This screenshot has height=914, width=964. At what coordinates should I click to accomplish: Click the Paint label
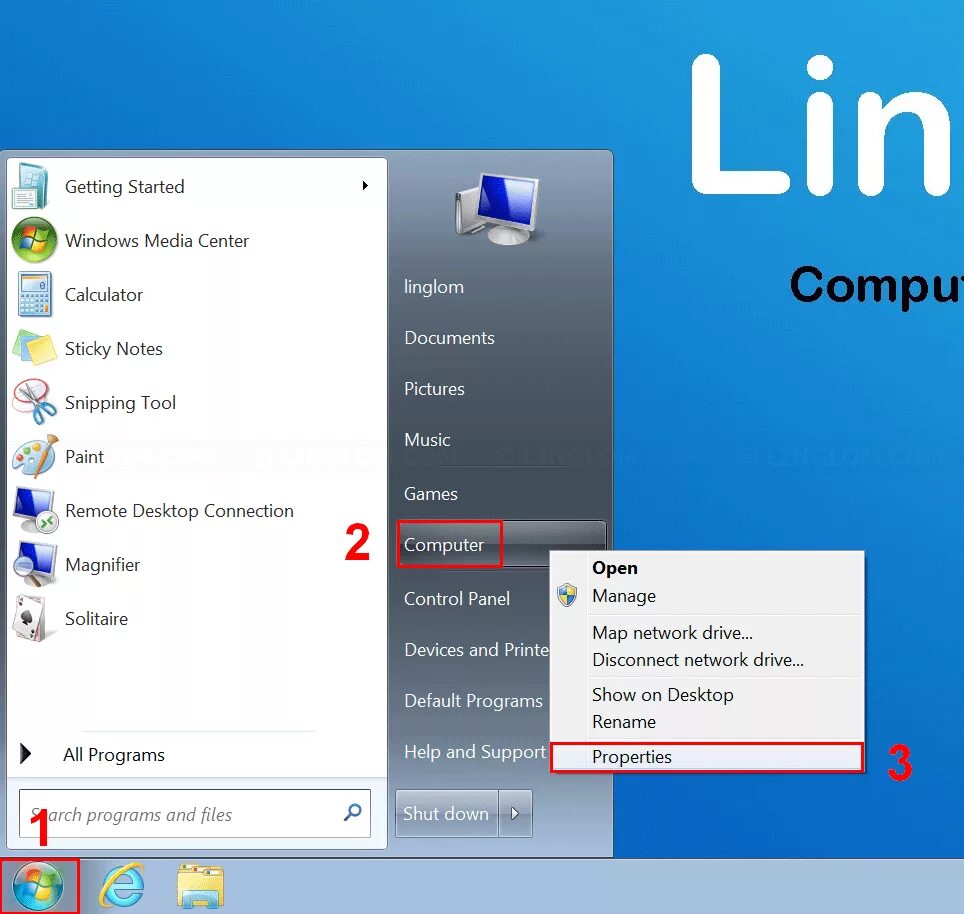pos(84,457)
